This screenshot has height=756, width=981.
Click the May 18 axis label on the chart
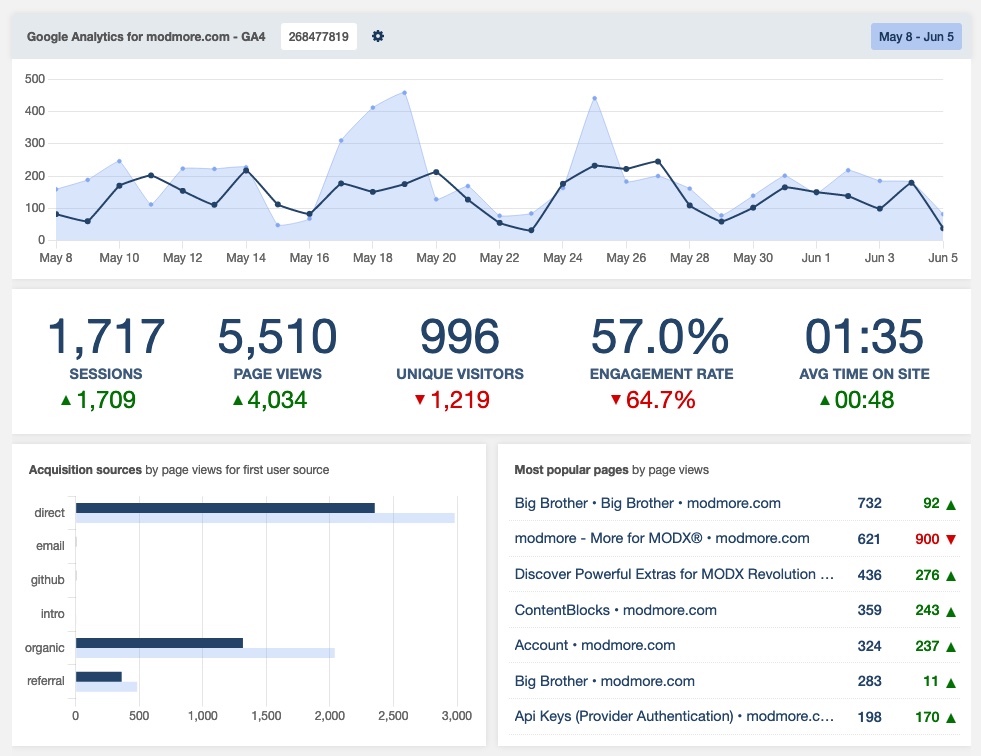tap(373, 258)
